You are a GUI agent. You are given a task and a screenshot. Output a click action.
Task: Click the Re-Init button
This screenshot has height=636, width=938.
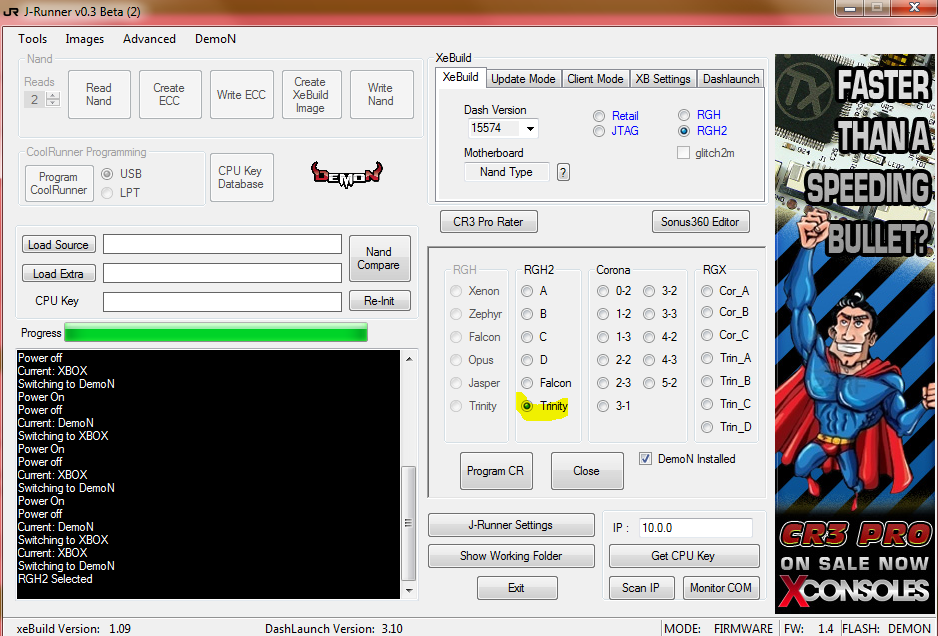click(379, 301)
